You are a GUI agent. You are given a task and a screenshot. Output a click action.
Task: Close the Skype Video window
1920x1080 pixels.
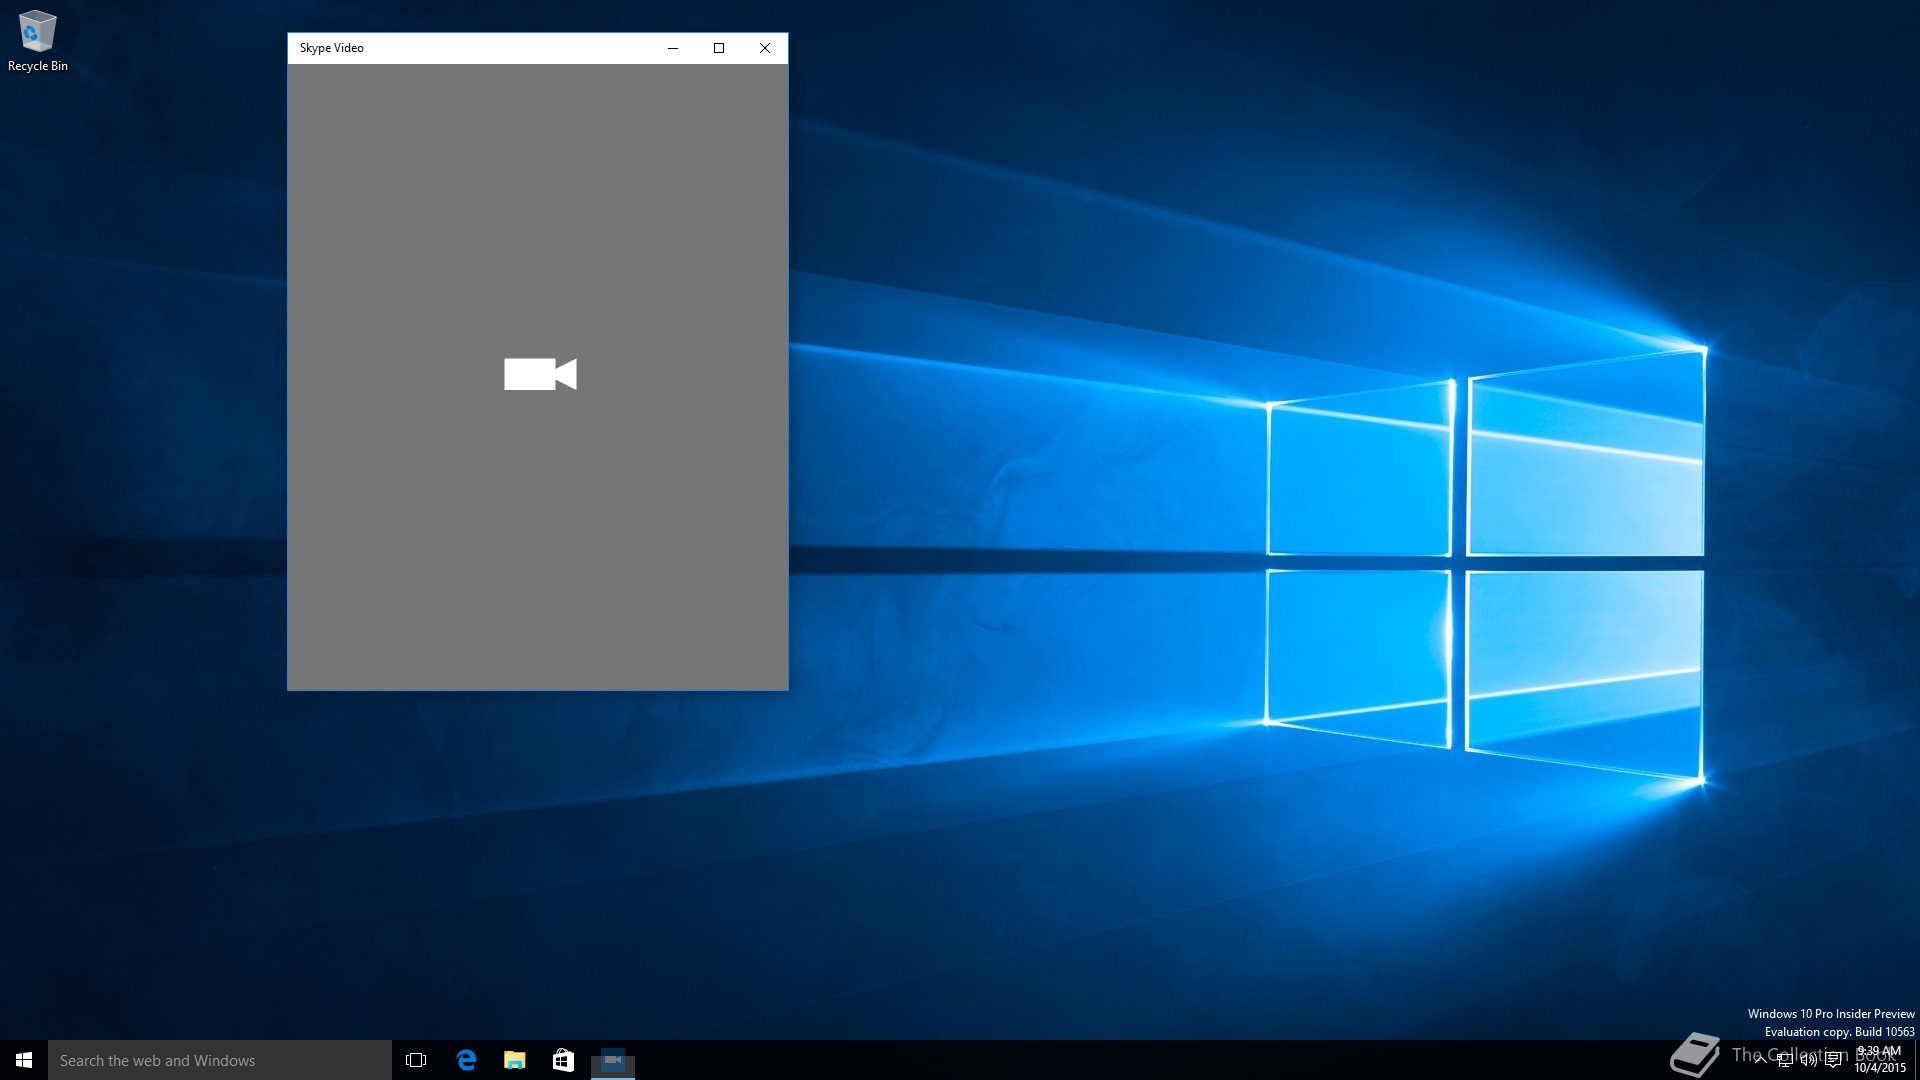pos(765,48)
